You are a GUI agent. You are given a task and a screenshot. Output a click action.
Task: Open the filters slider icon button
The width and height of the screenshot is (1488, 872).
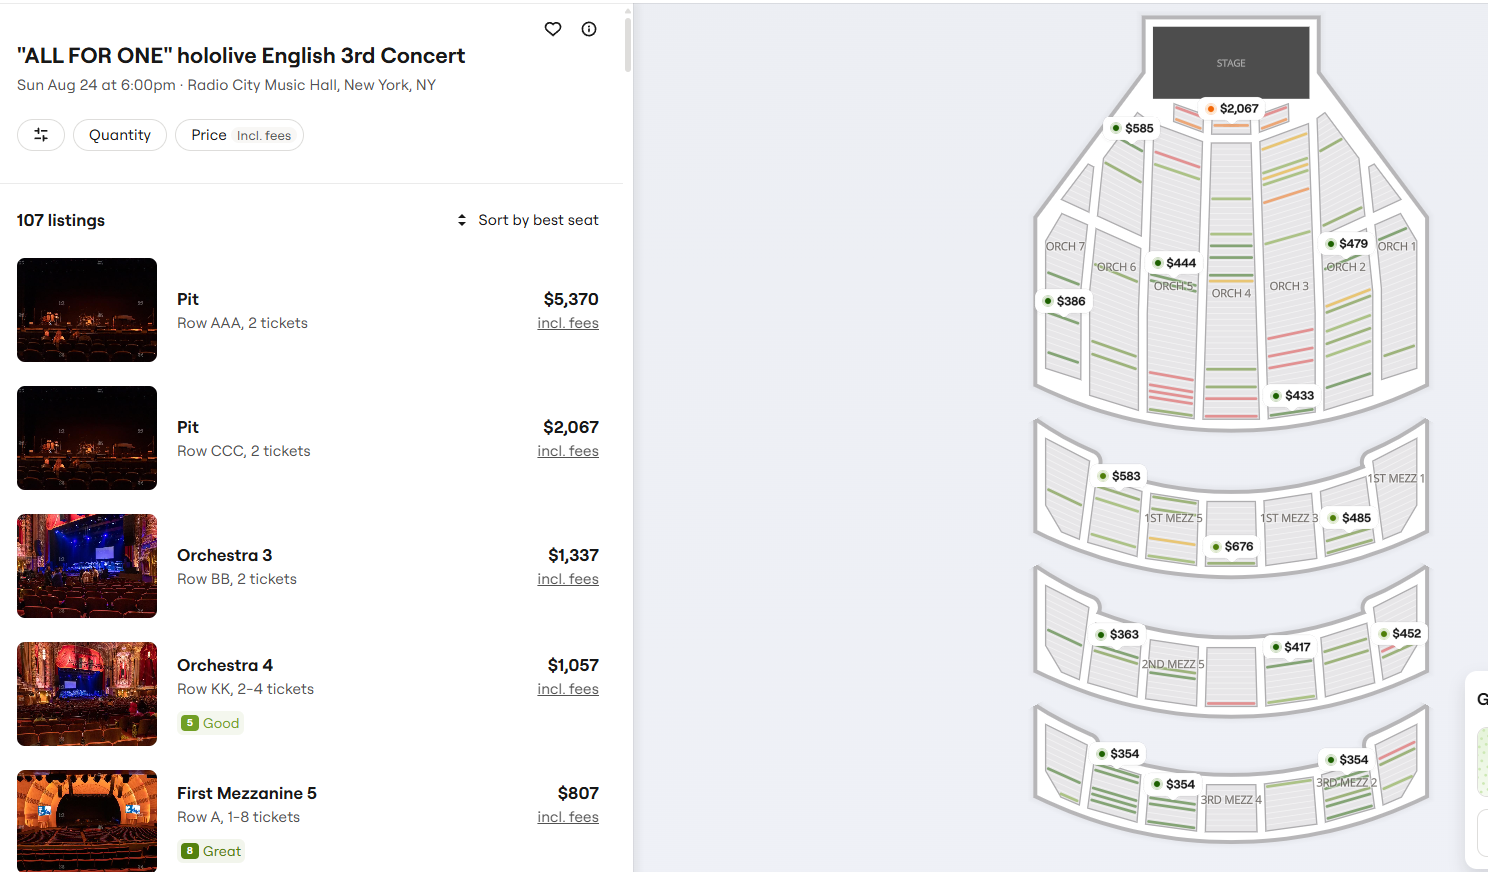click(41, 135)
